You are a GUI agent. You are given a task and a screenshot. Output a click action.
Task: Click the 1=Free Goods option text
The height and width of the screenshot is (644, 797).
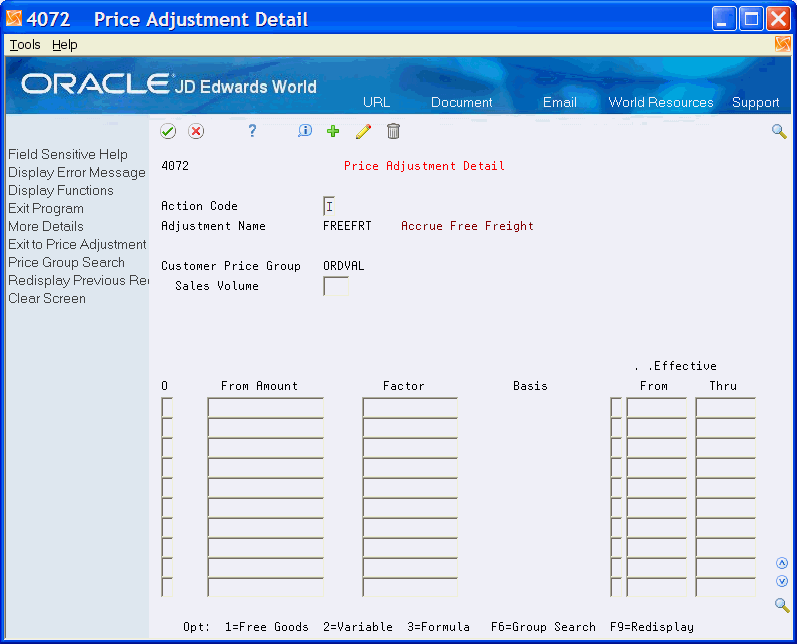pos(266,627)
